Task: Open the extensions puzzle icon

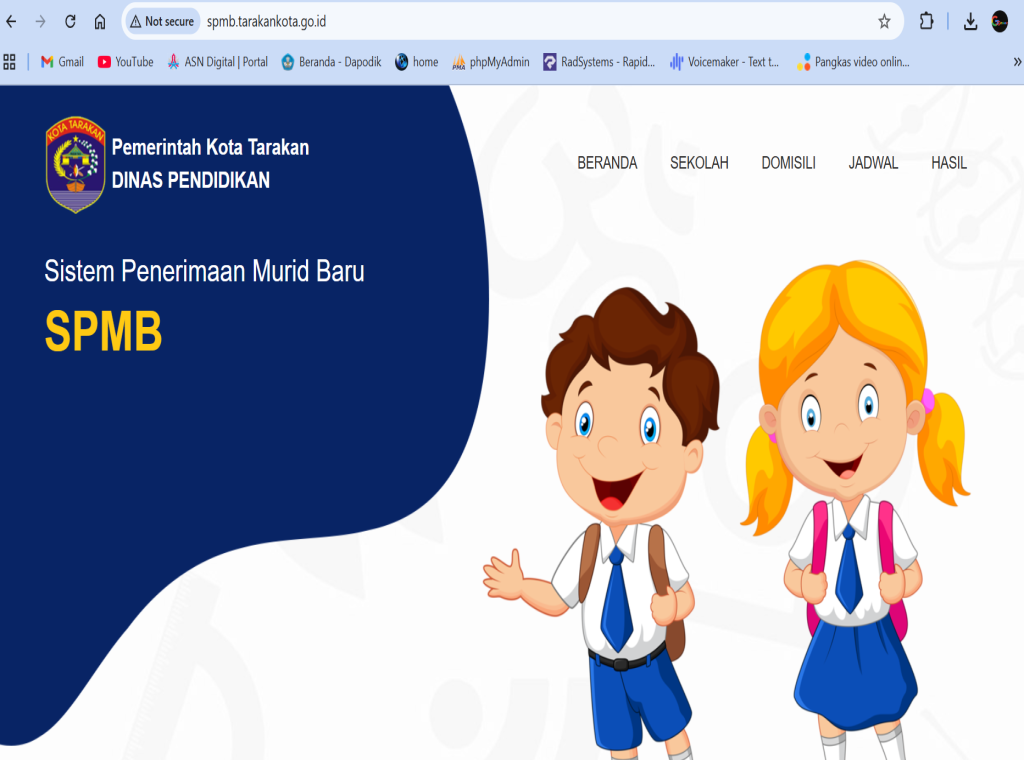Action: coord(926,21)
